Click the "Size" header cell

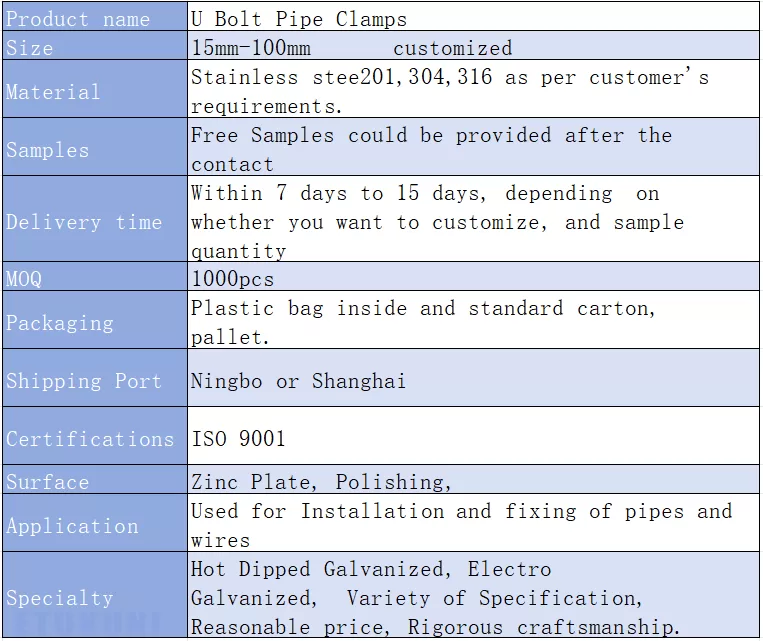94,47
